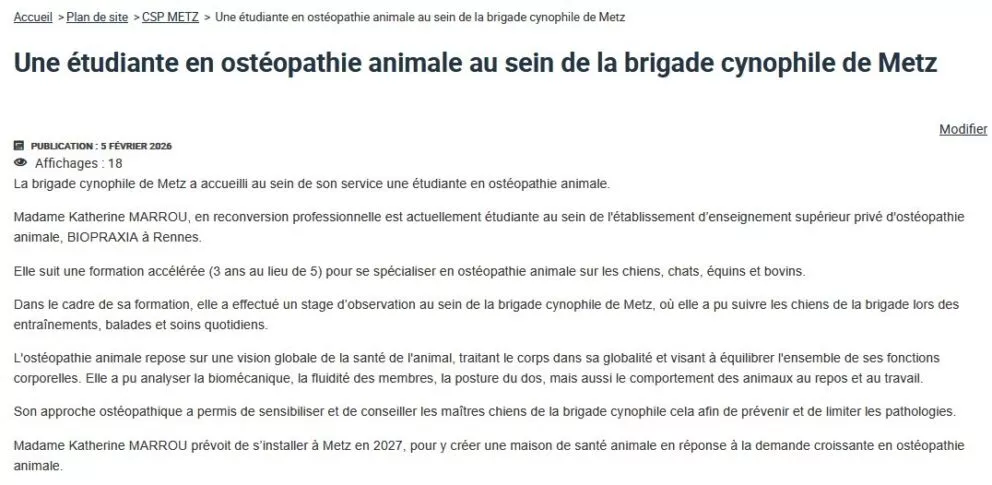This screenshot has width=992, height=485.
Task: Click the breadcrumb separator before CSP METZ
Action: coord(135,18)
